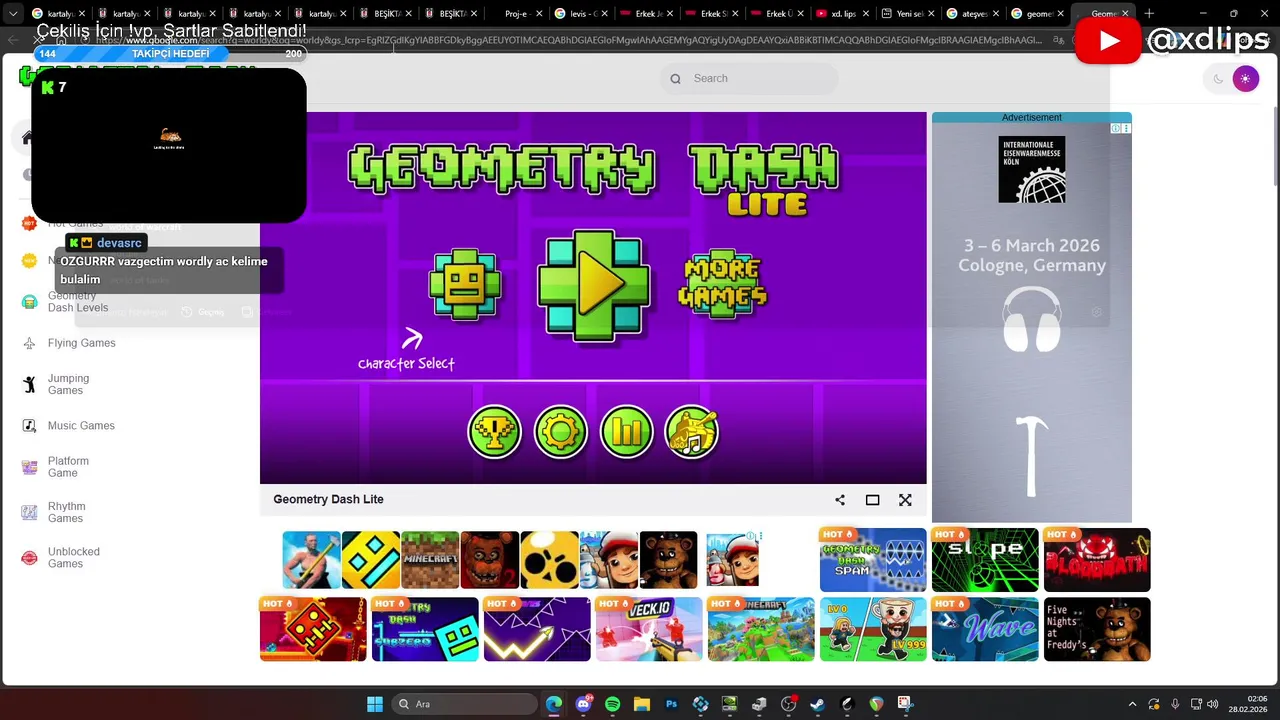This screenshot has height=720, width=1280.
Task: Open the Five Nights at Freddy's thumbnail
Action: tap(1097, 629)
